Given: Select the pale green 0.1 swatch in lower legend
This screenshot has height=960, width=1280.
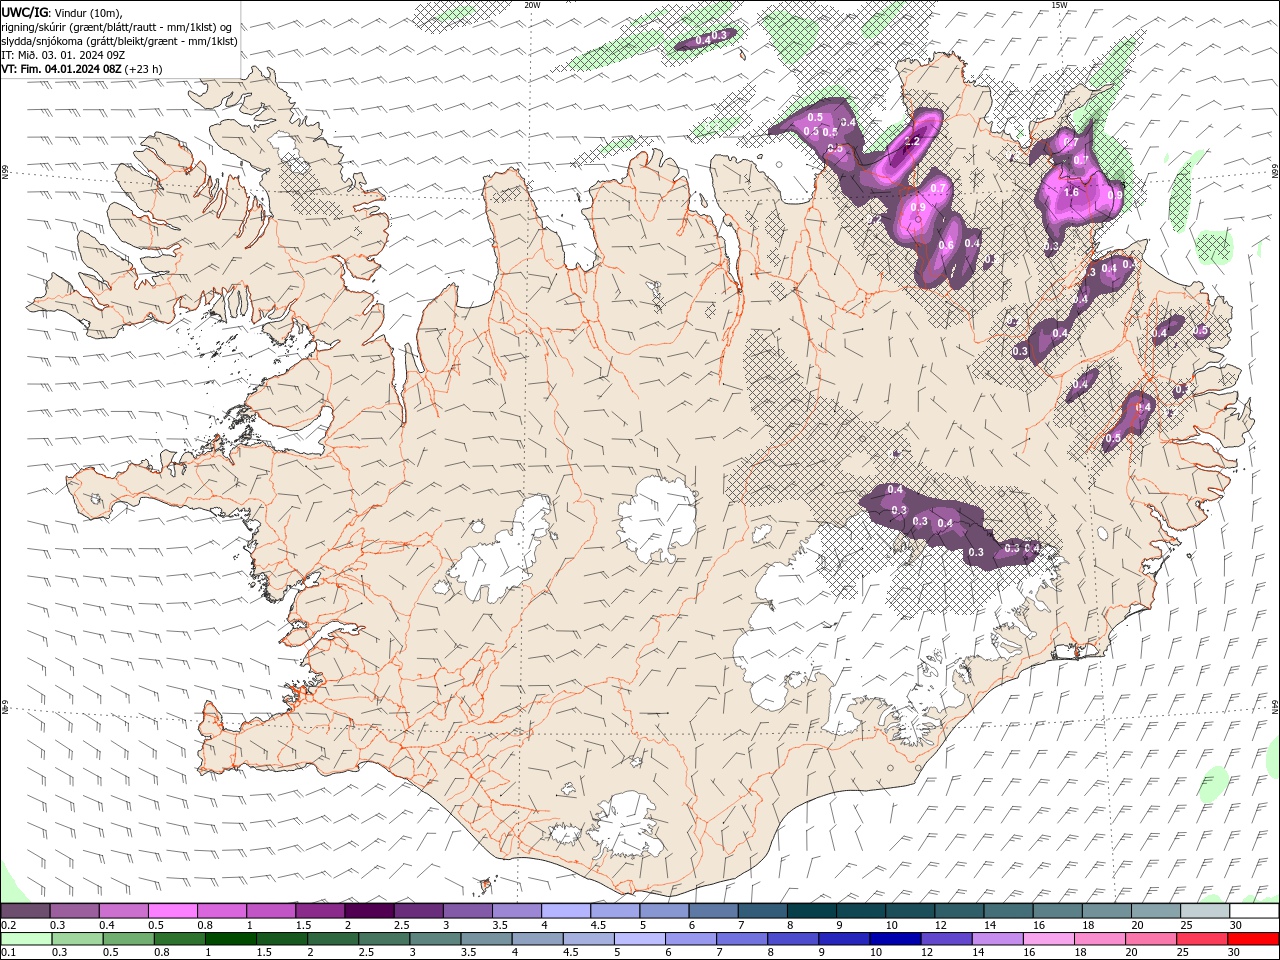Looking at the screenshot, I should pyautogui.click(x=26, y=939).
